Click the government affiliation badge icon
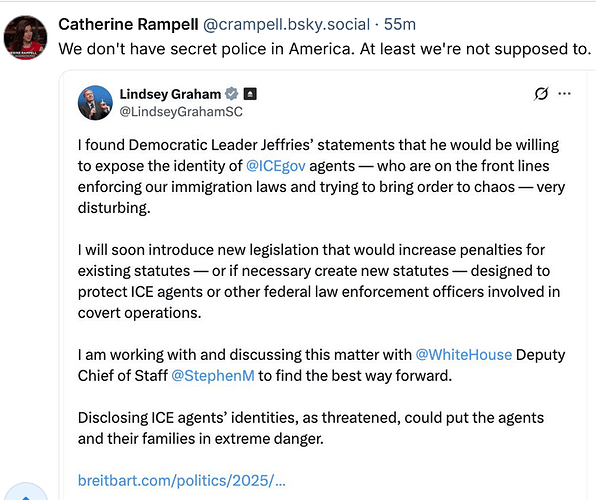The height and width of the screenshot is (500, 596). tap(250, 94)
